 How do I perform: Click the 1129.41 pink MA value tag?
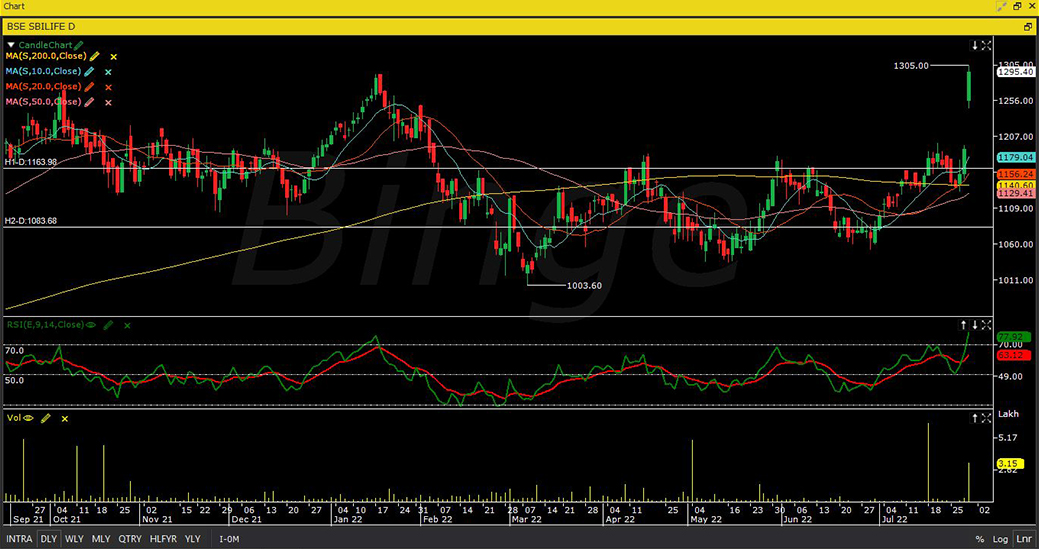pos(1015,193)
